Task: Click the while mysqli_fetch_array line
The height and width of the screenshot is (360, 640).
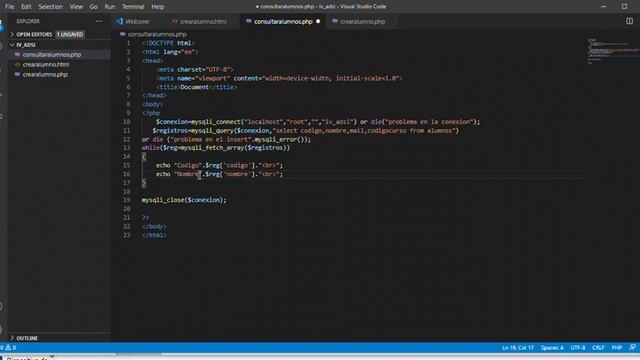Action: 216,148
